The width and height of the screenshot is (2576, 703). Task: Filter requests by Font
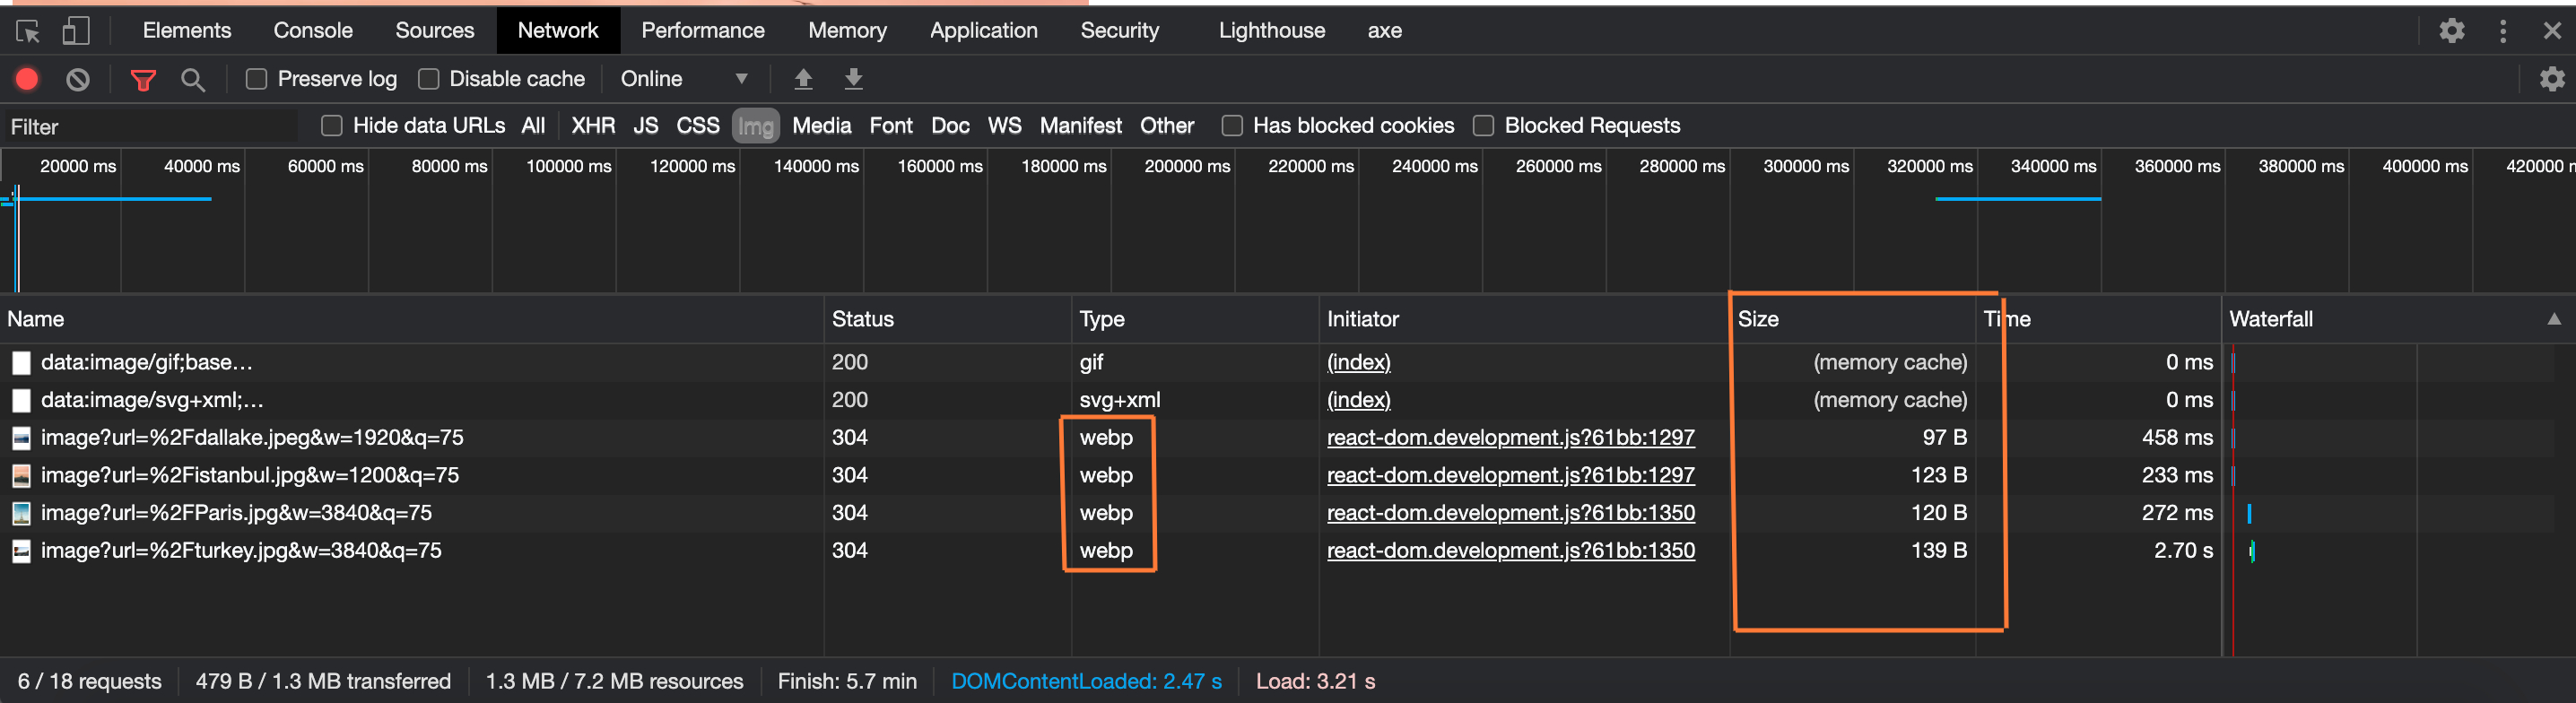pyautogui.click(x=891, y=126)
